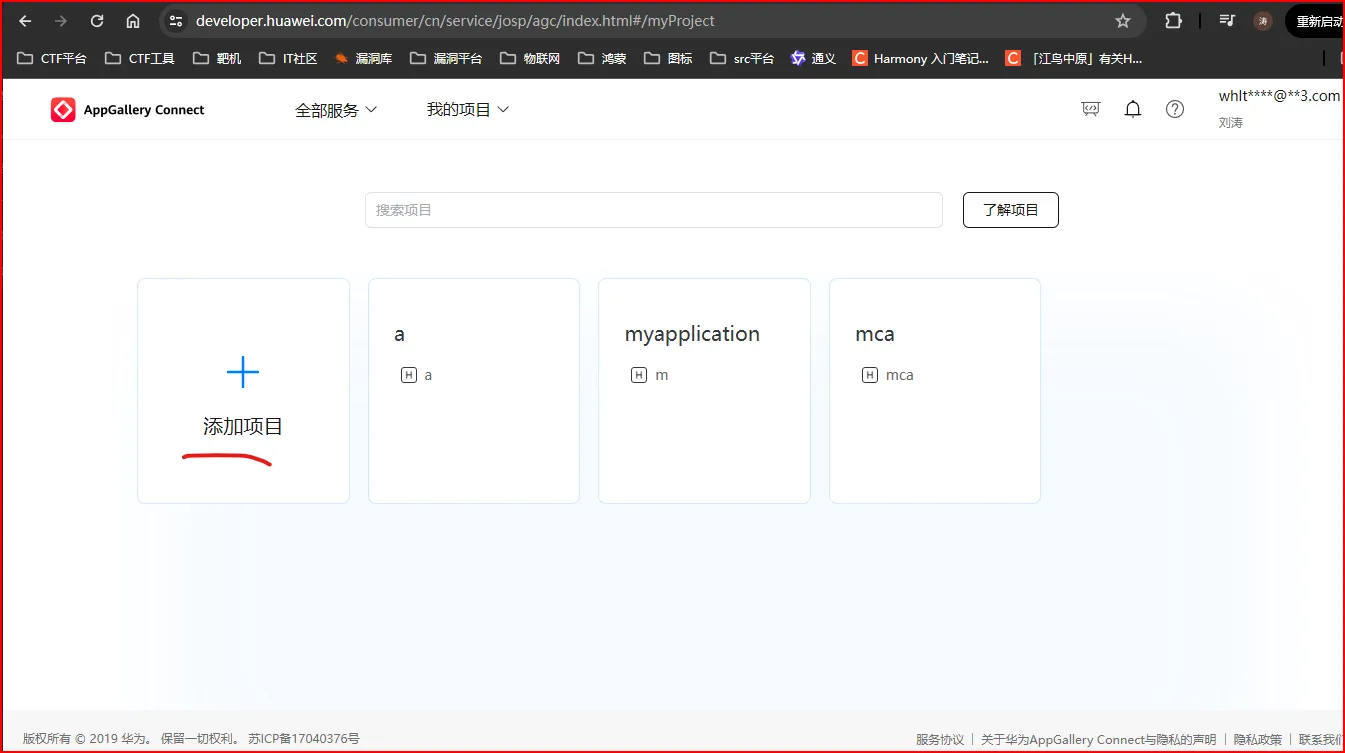Image resolution: width=1345 pixels, height=753 pixels.
Task: Click the 搜索项目 search field
Action: (x=654, y=210)
